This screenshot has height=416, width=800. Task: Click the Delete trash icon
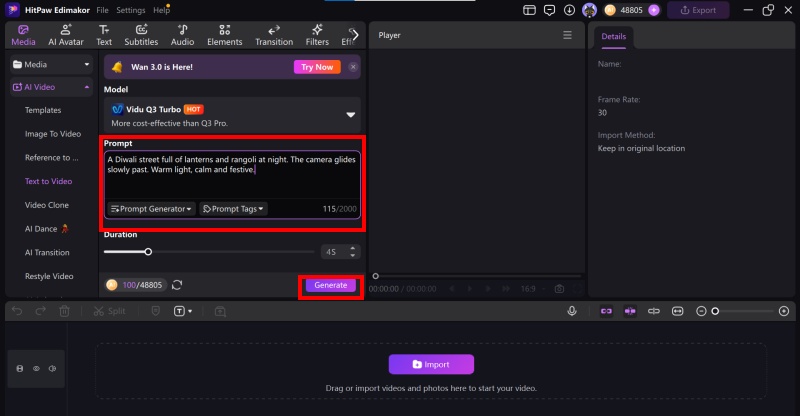click(64, 311)
